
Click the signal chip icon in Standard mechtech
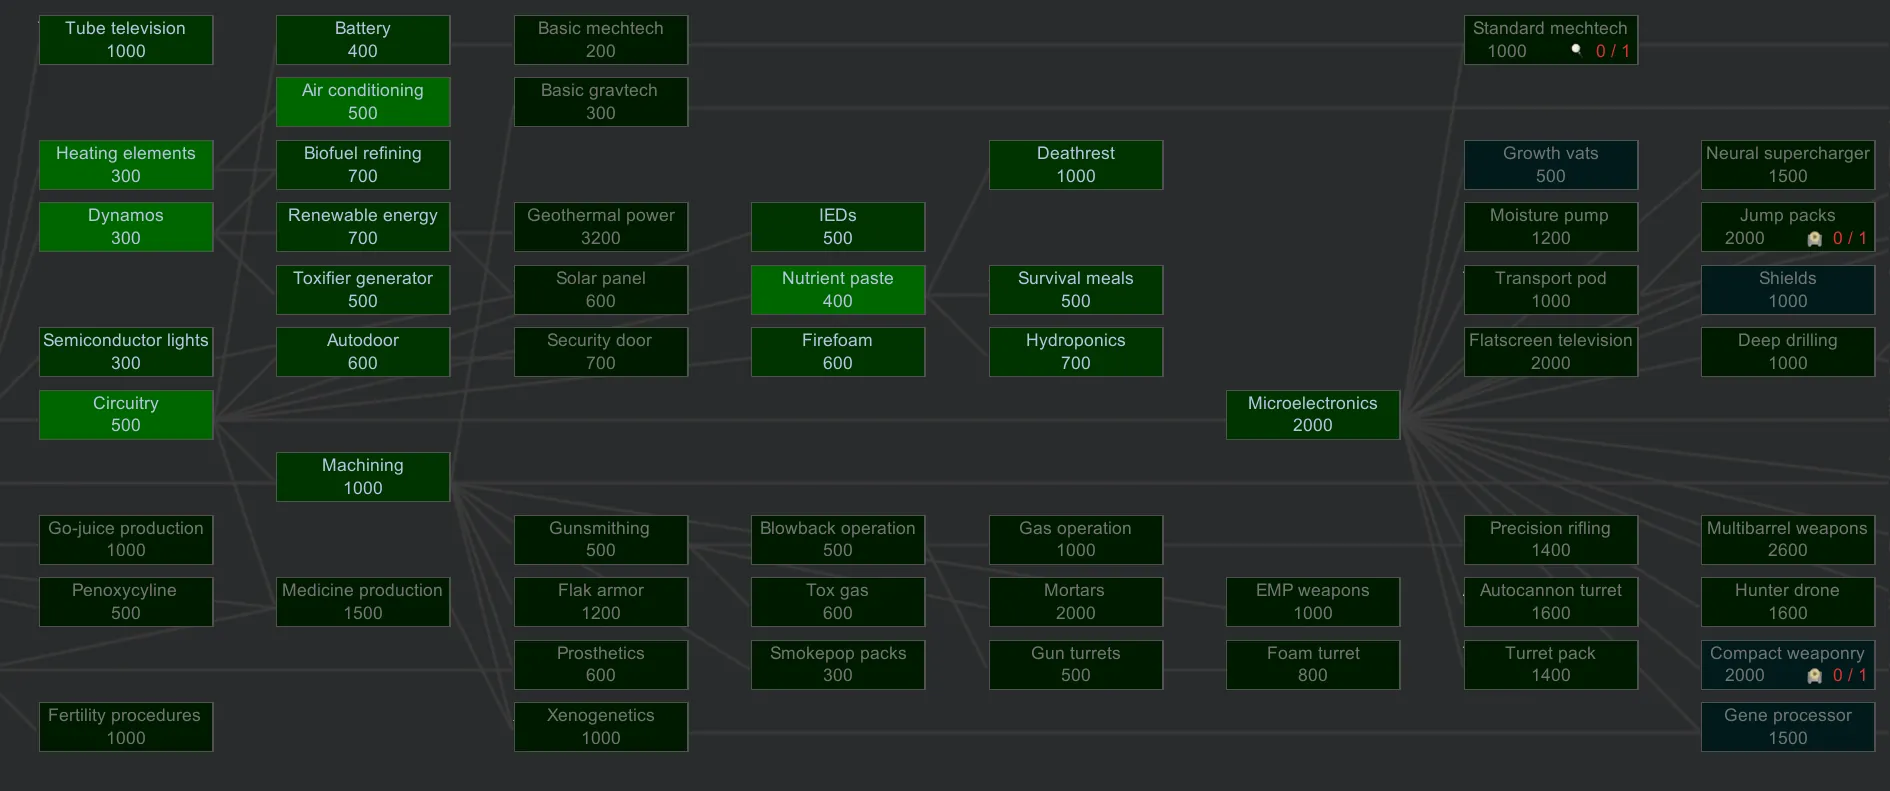(1576, 49)
